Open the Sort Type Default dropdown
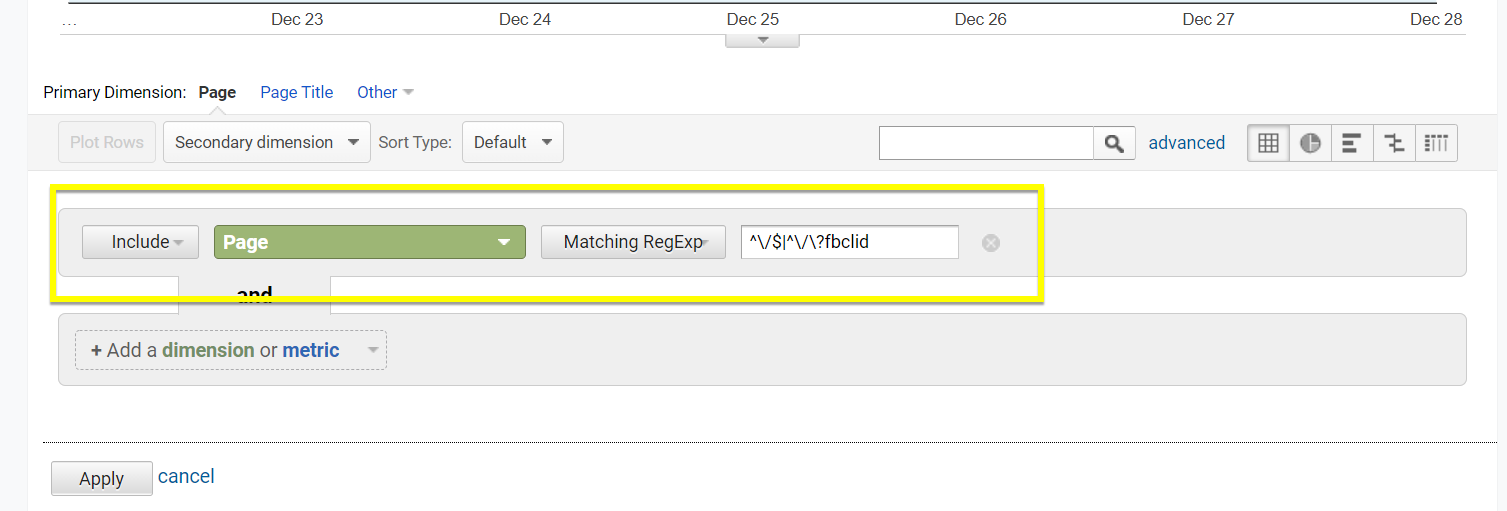 coord(512,142)
